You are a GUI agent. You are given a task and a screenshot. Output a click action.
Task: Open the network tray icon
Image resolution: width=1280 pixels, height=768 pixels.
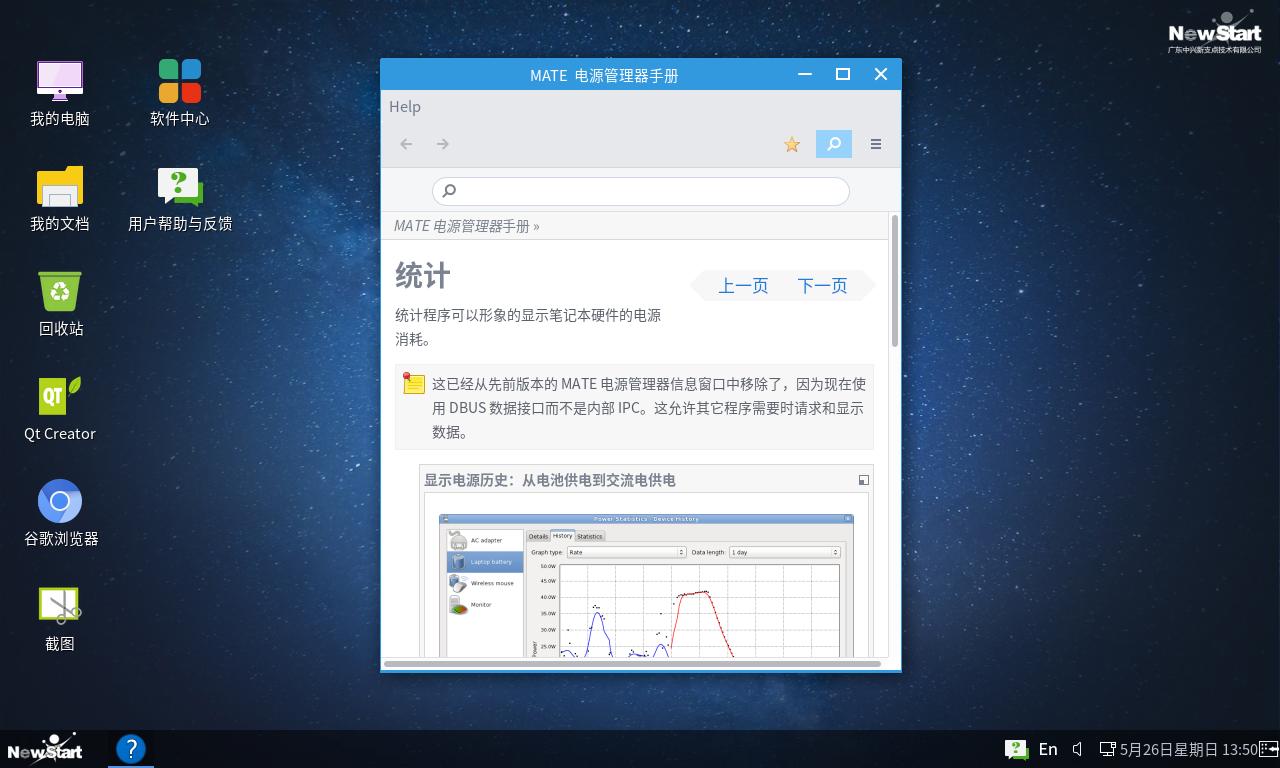(1108, 749)
